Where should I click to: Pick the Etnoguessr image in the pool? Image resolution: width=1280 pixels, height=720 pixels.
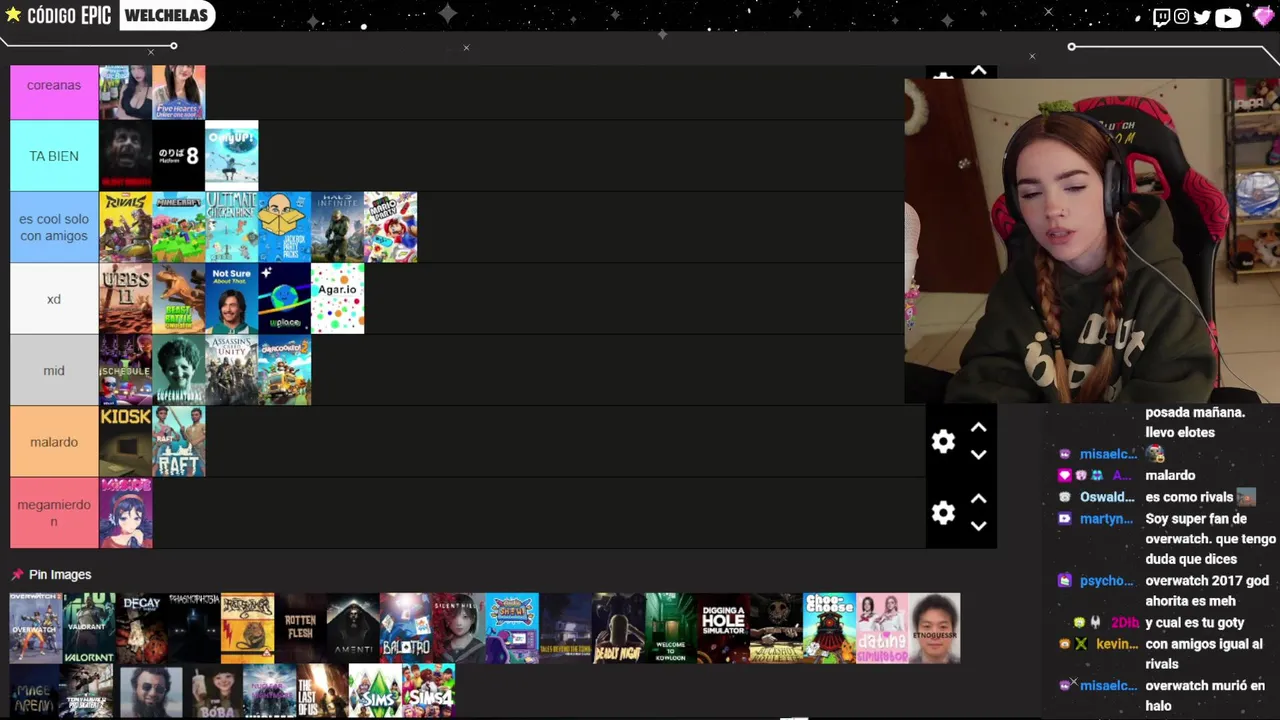pyautogui.click(x=935, y=628)
